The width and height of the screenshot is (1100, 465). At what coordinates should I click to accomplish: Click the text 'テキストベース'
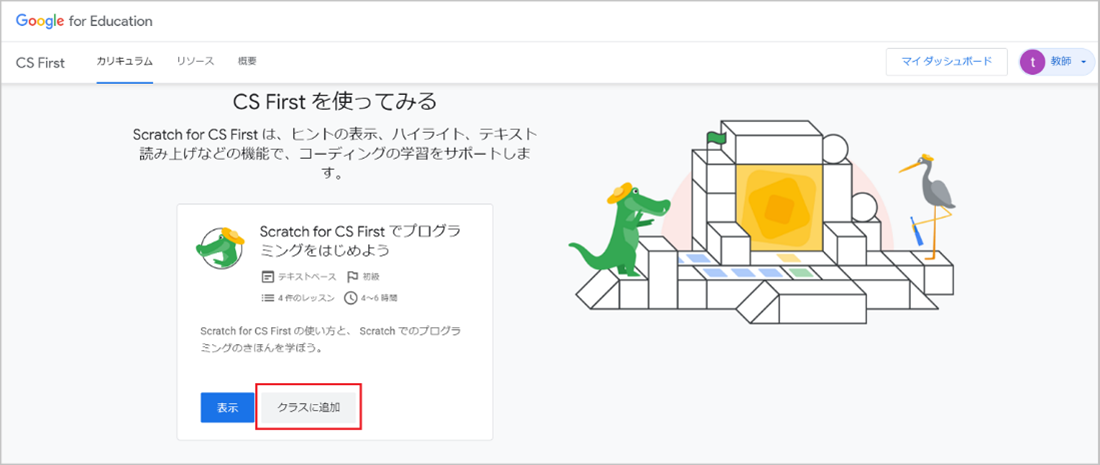[307, 276]
